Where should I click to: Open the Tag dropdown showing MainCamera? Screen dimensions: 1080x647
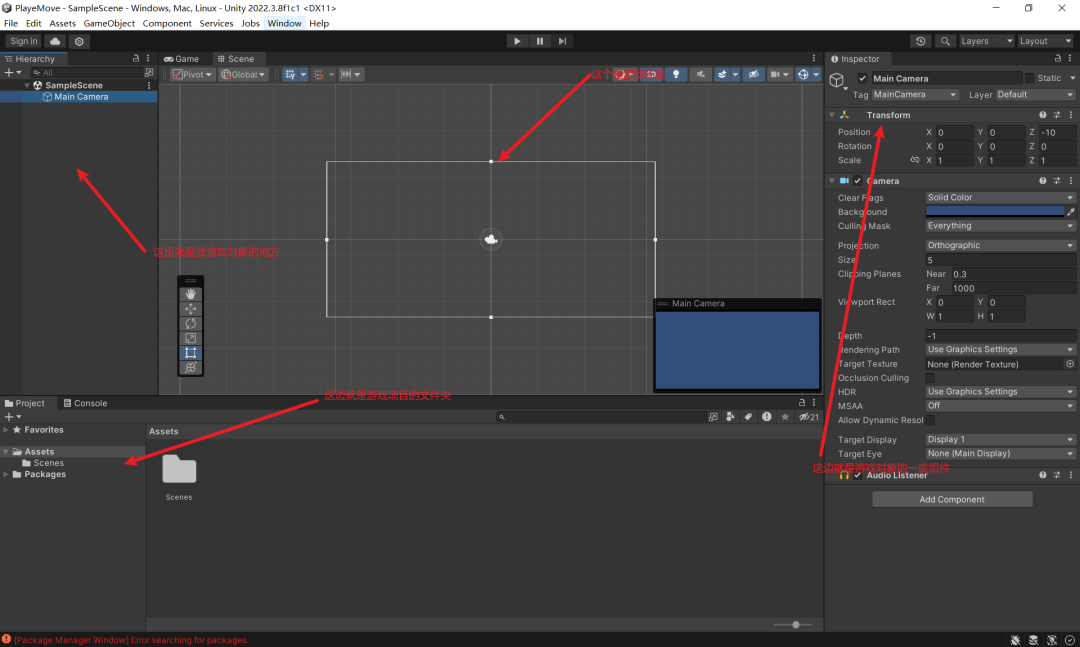click(x=915, y=94)
